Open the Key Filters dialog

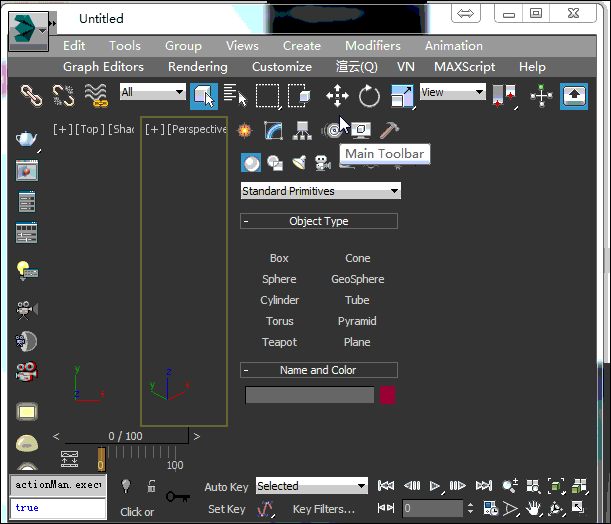point(324,509)
